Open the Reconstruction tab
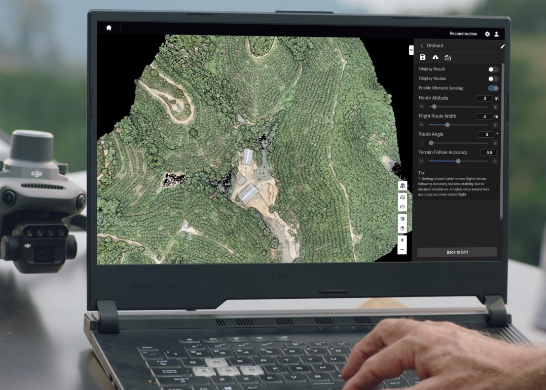The height and width of the screenshot is (390, 546). [x=463, y=34]
